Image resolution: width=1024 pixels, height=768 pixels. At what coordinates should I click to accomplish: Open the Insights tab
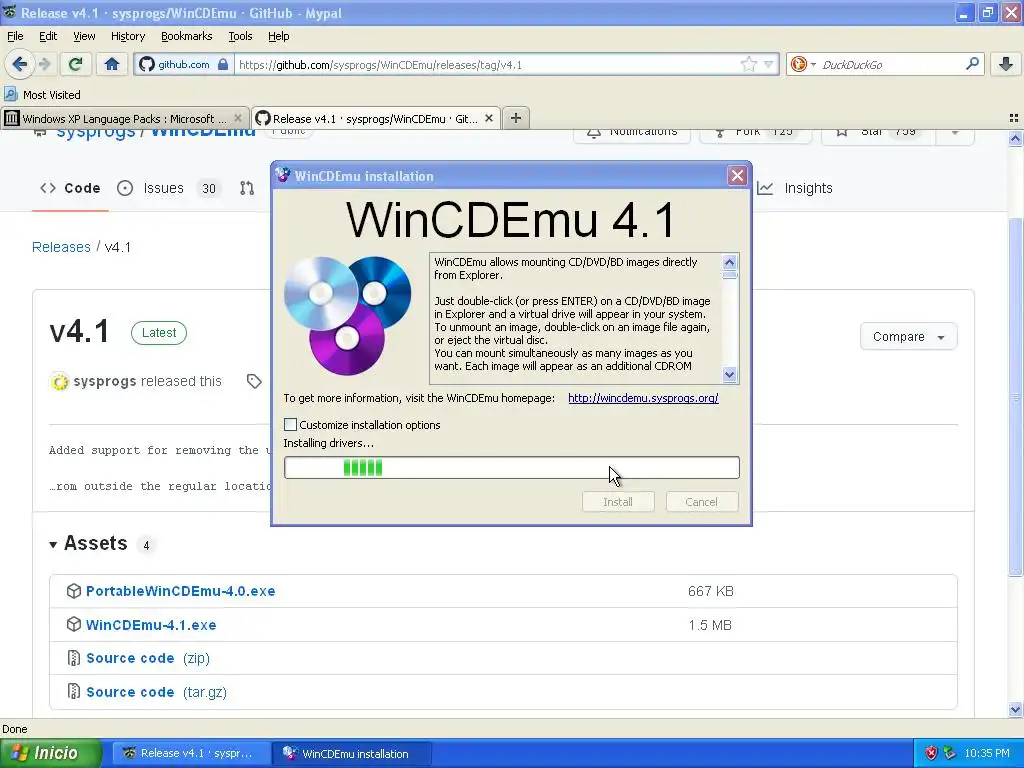point(795,188)
